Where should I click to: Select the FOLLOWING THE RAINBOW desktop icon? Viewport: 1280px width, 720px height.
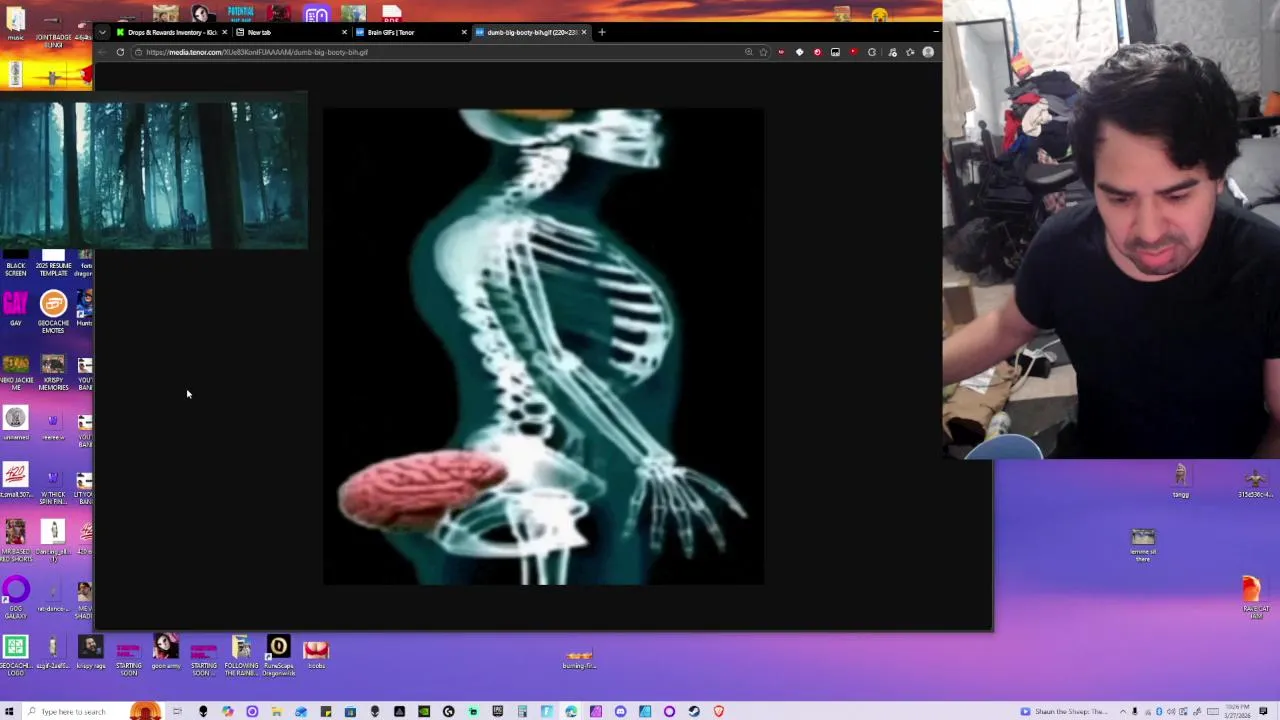pos(241,656)
